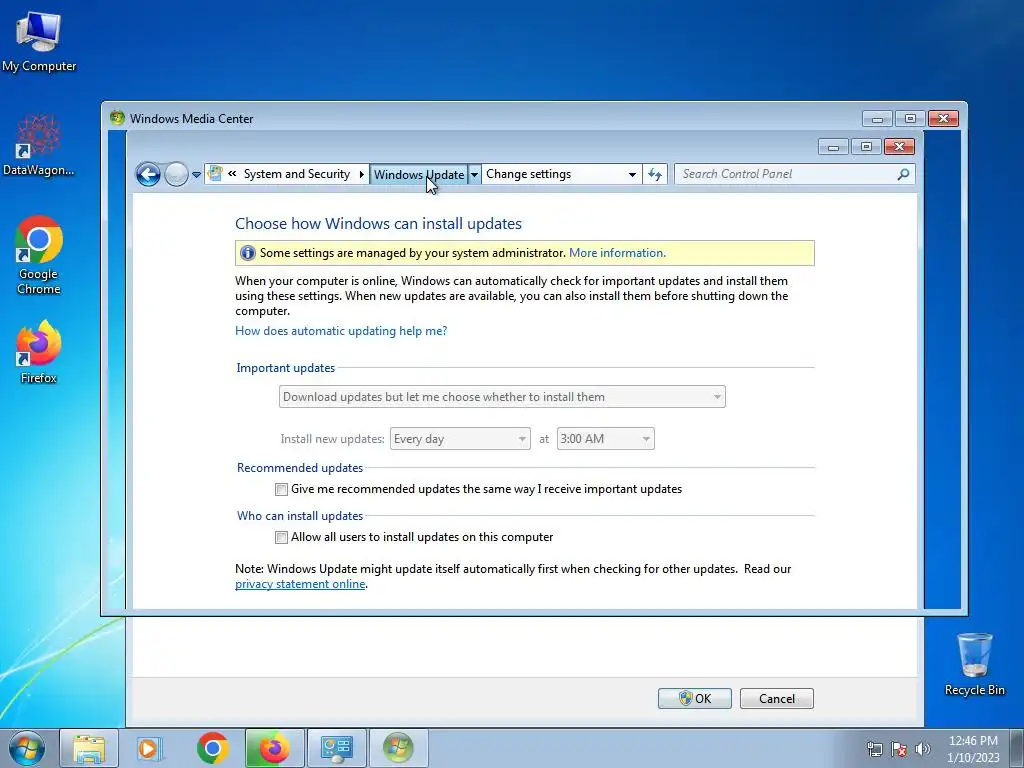Click the Forward navigation arrow

176,174
